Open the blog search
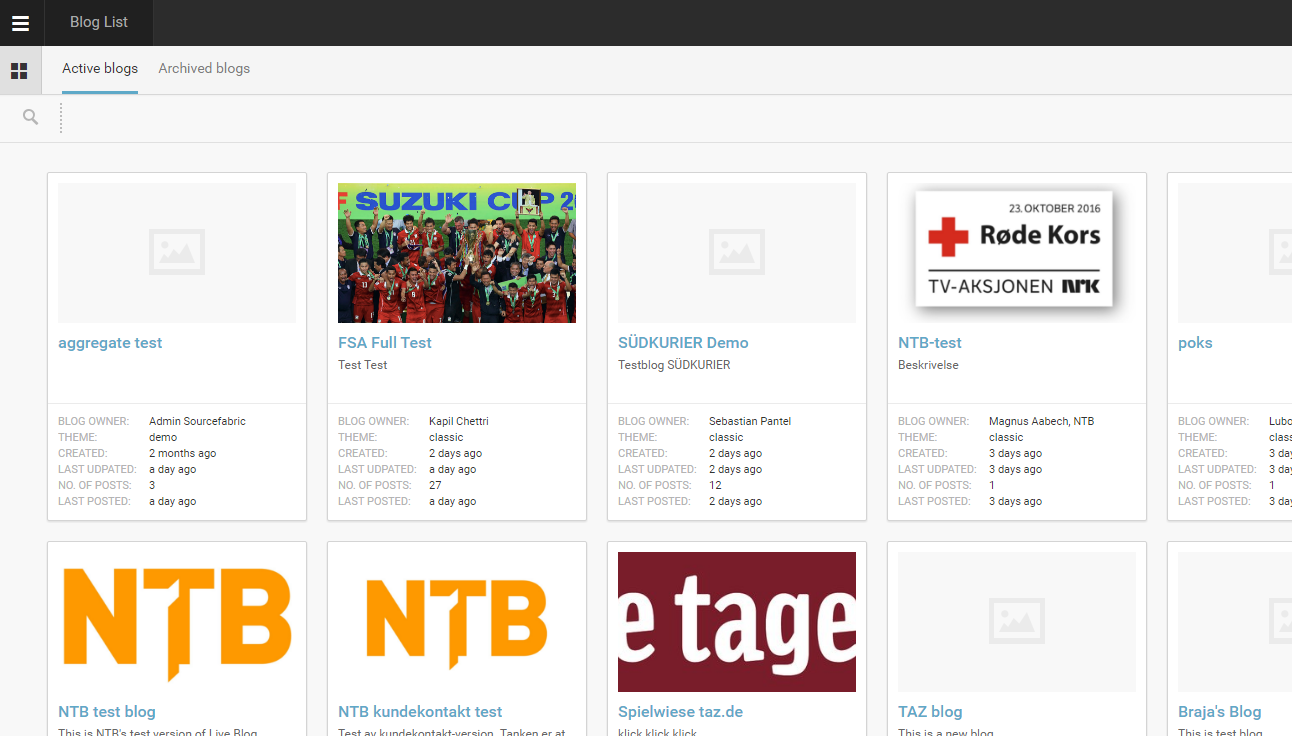This screenshot has height=736, width=1292. point(31,118)
